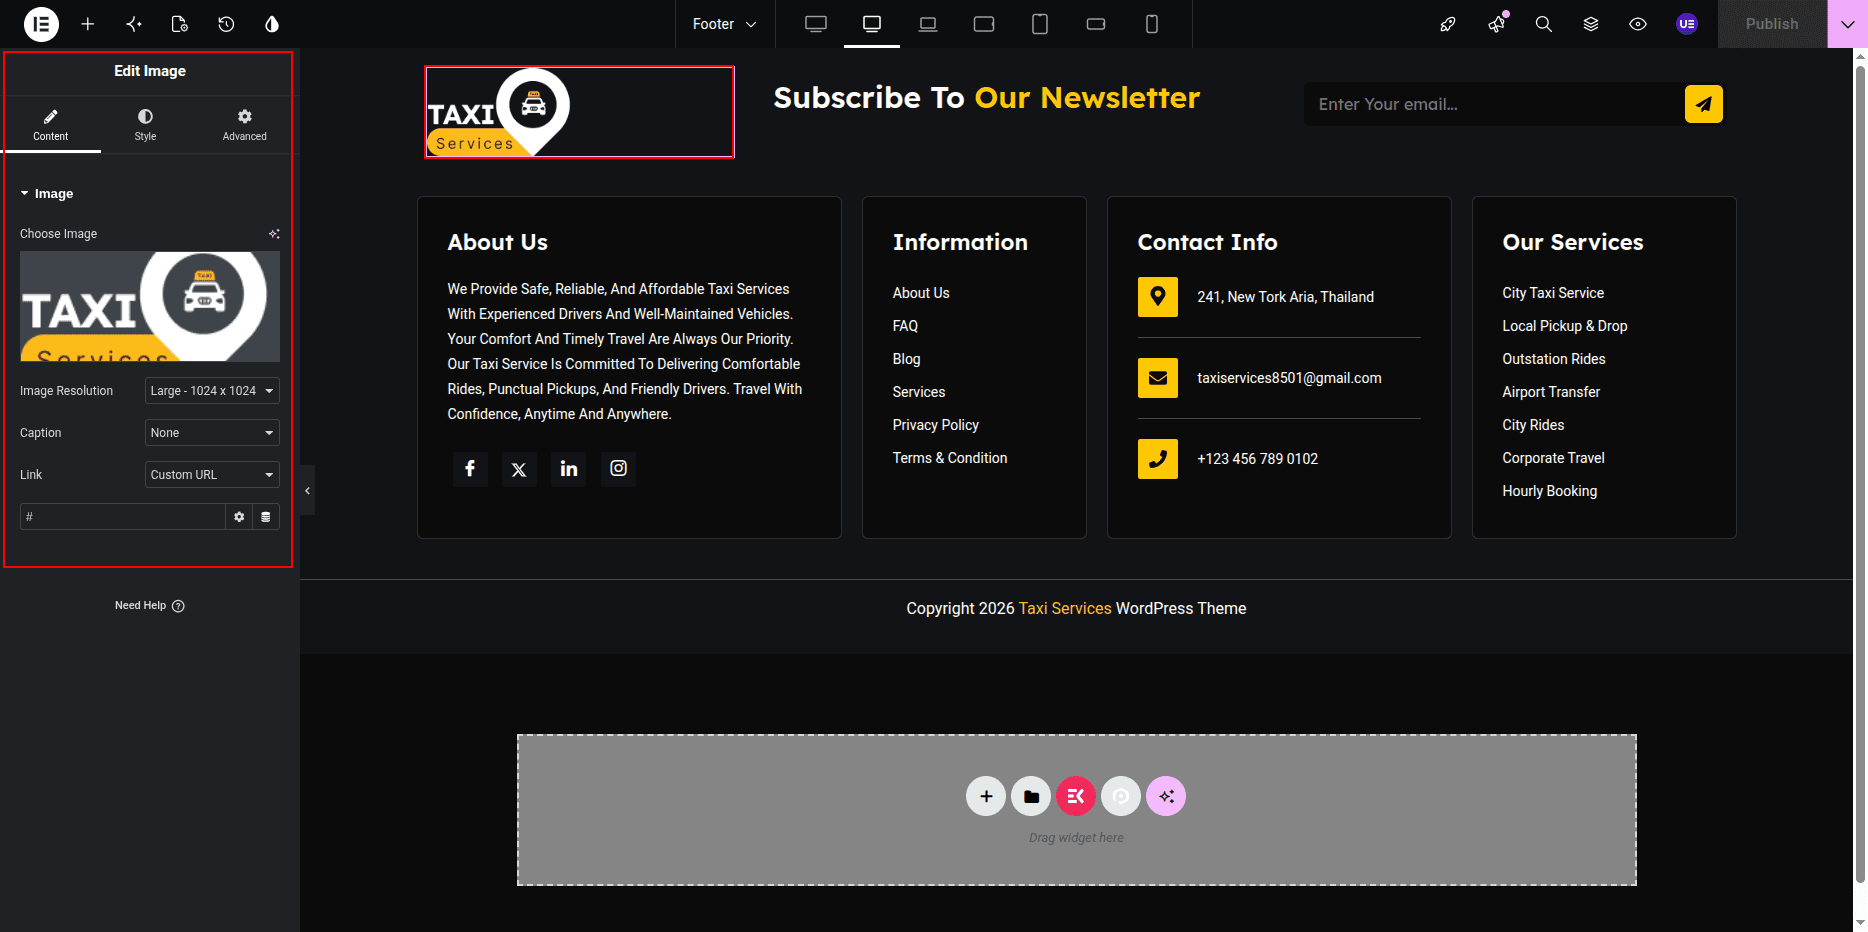The image size is (1868, 932).
Task: Click the add template folder icon
Action: pos(1031,796)
